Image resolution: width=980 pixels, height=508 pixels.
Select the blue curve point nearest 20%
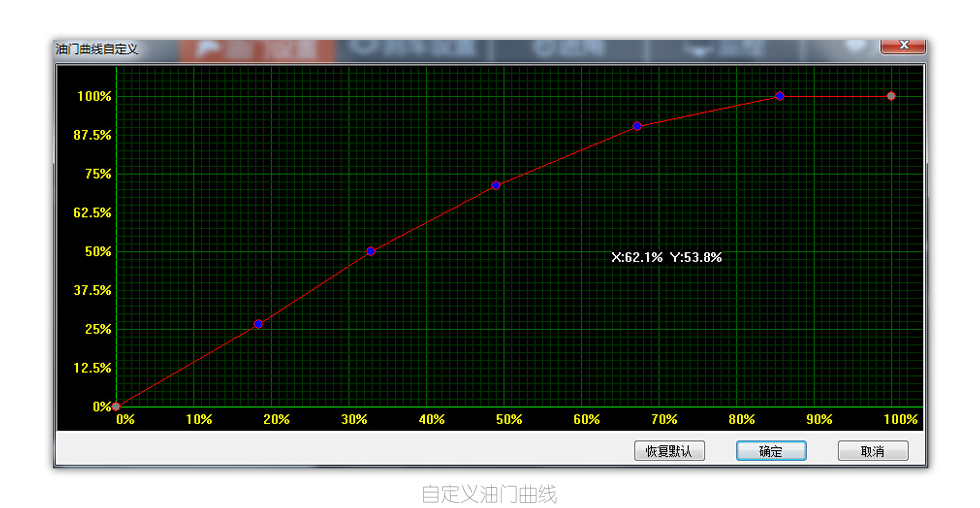pyautogui.click(x=258, y=324)
